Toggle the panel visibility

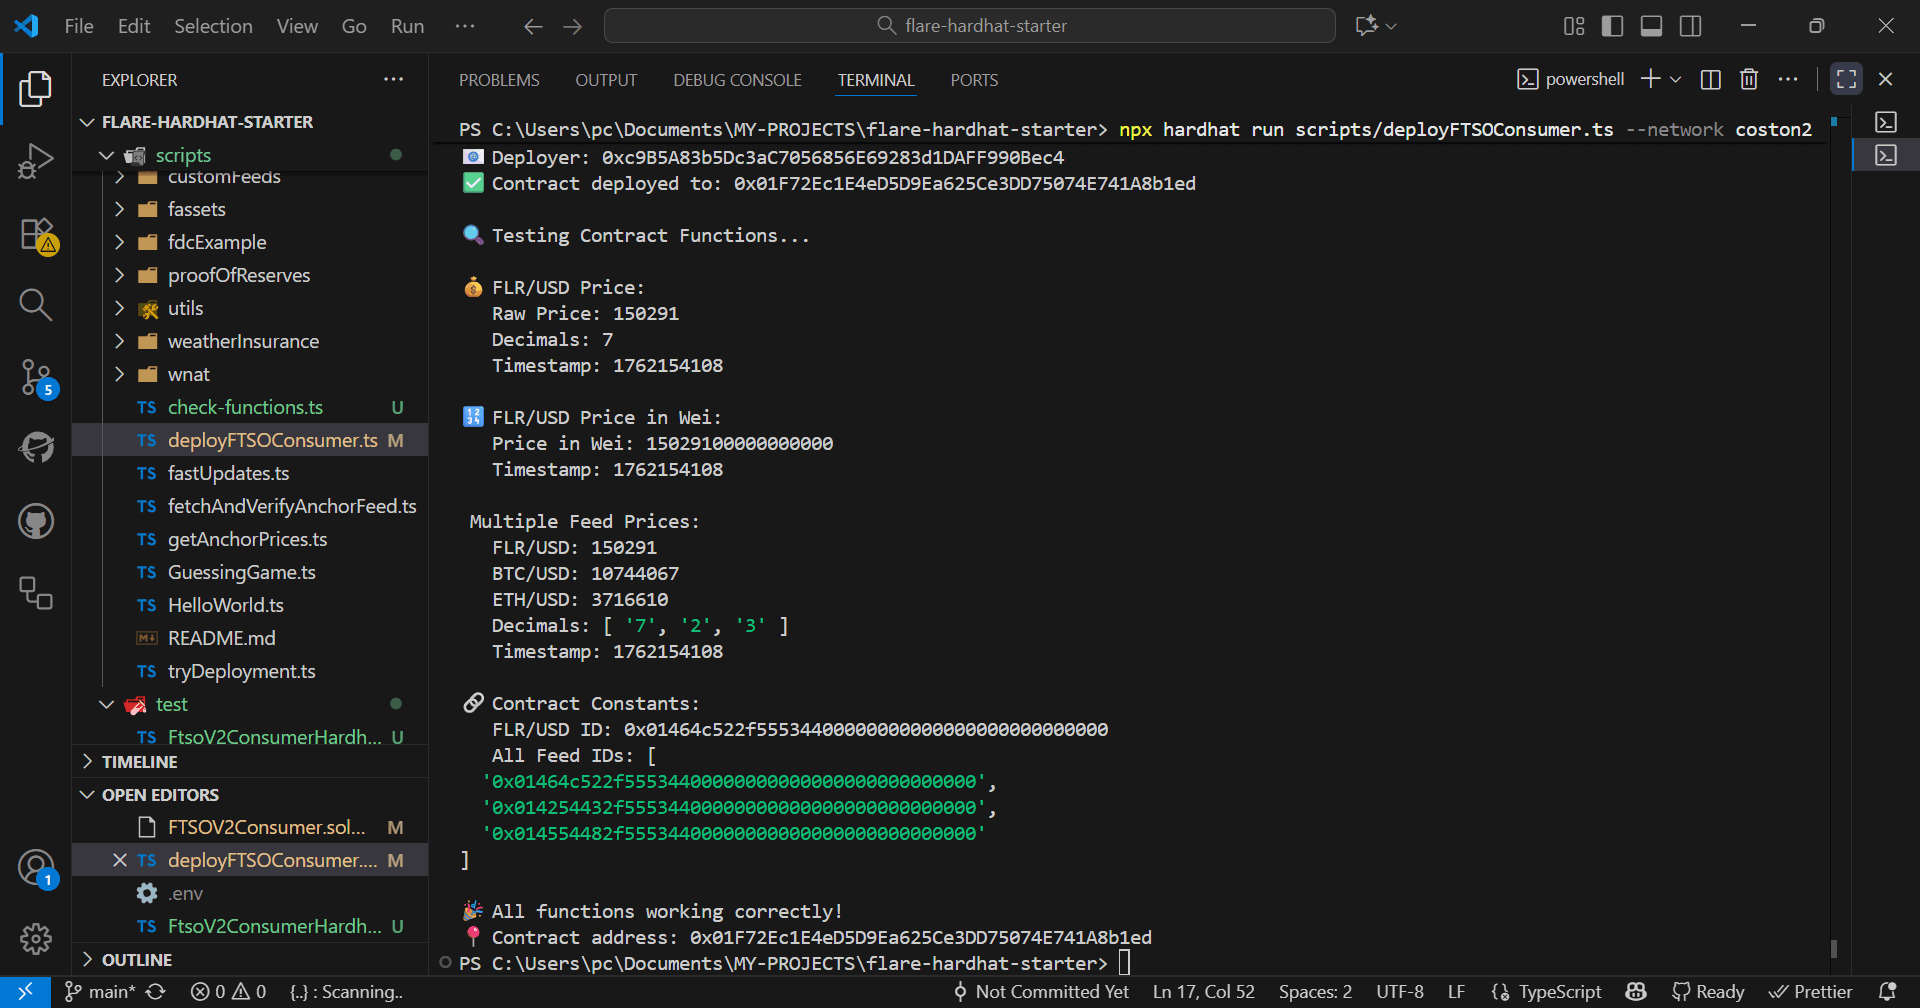coord(1651,26)
